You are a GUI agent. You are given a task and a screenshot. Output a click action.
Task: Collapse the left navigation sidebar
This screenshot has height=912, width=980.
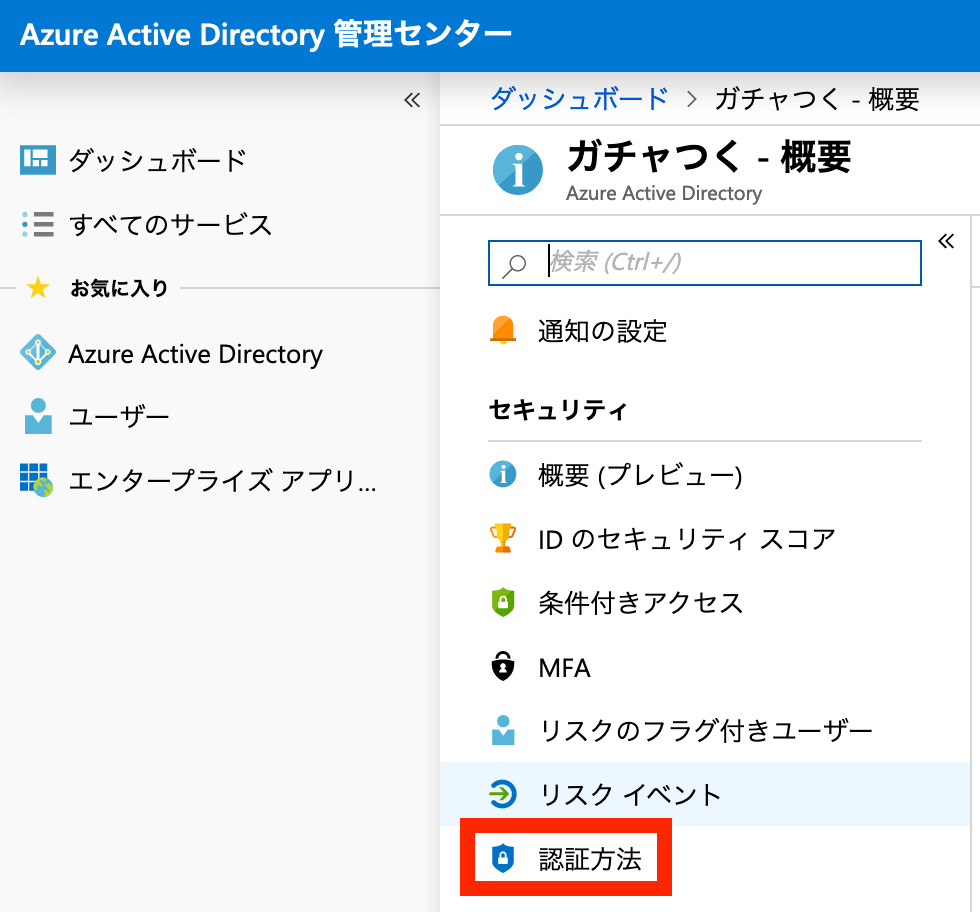click(412, 100)
